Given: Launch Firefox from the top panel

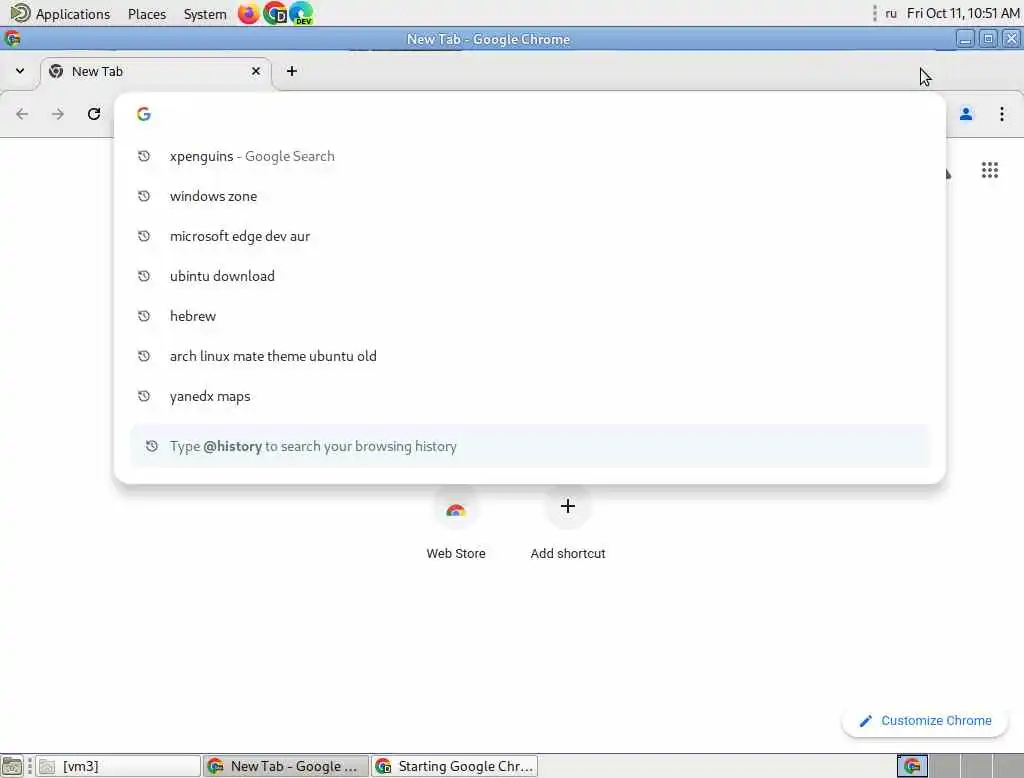Looking at the screenshot, I should click(249, 13).
